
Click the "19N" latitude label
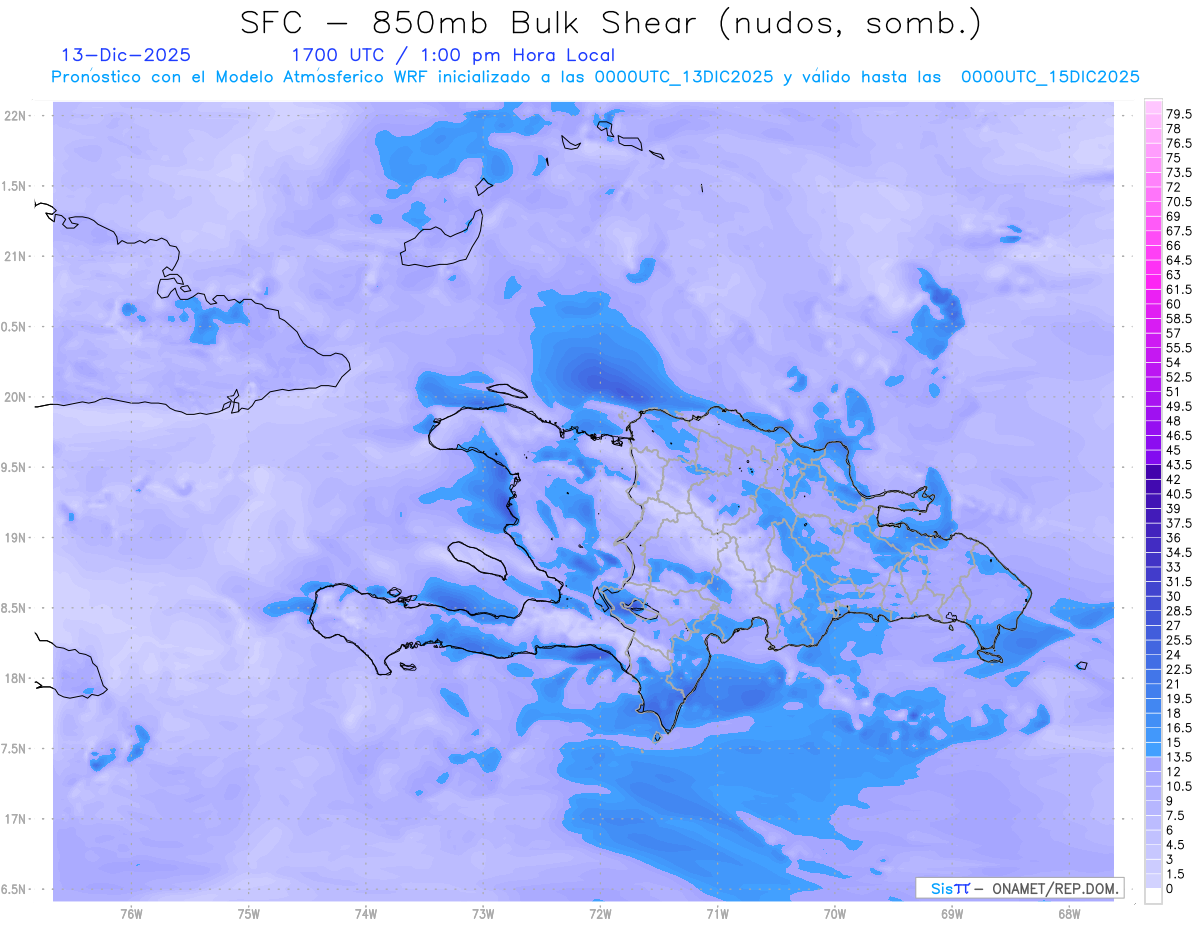click(x=16, y=537)
